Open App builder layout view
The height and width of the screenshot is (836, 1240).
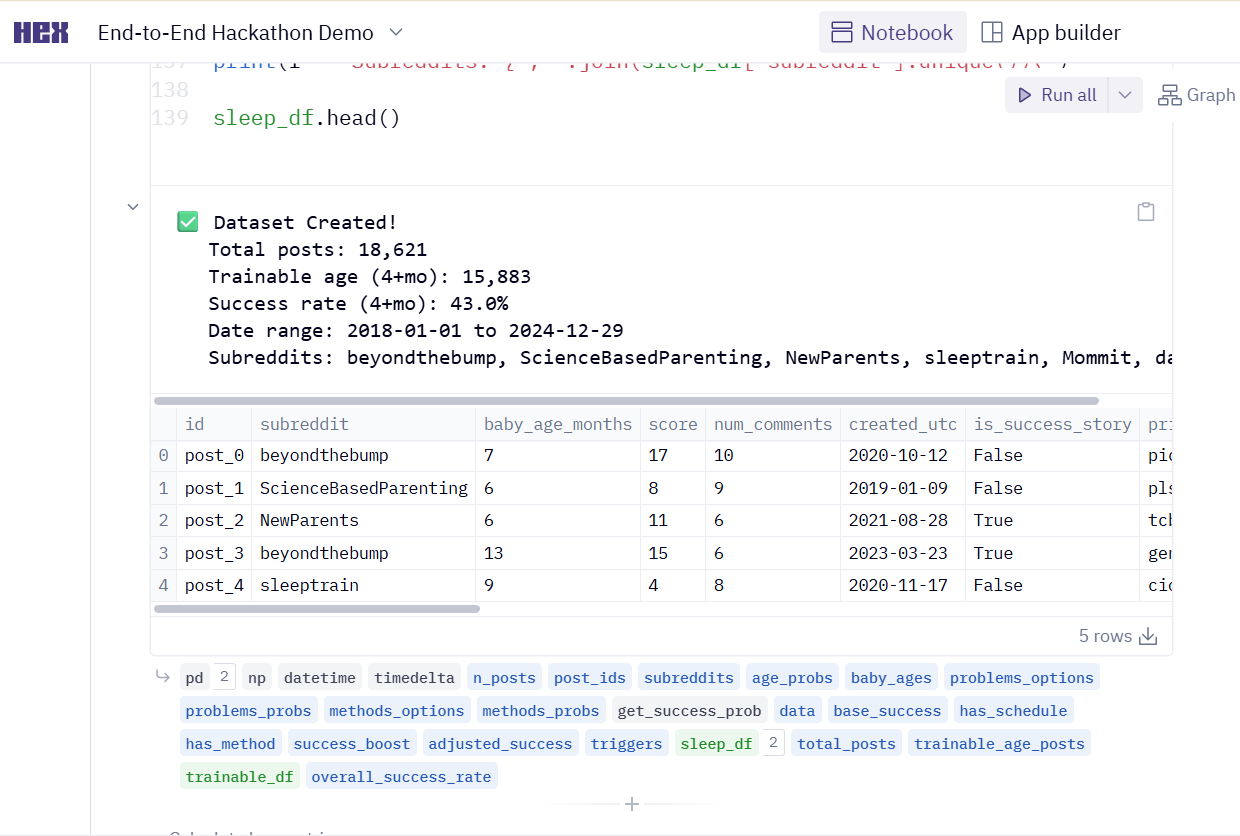click(x=1050, y=32)
